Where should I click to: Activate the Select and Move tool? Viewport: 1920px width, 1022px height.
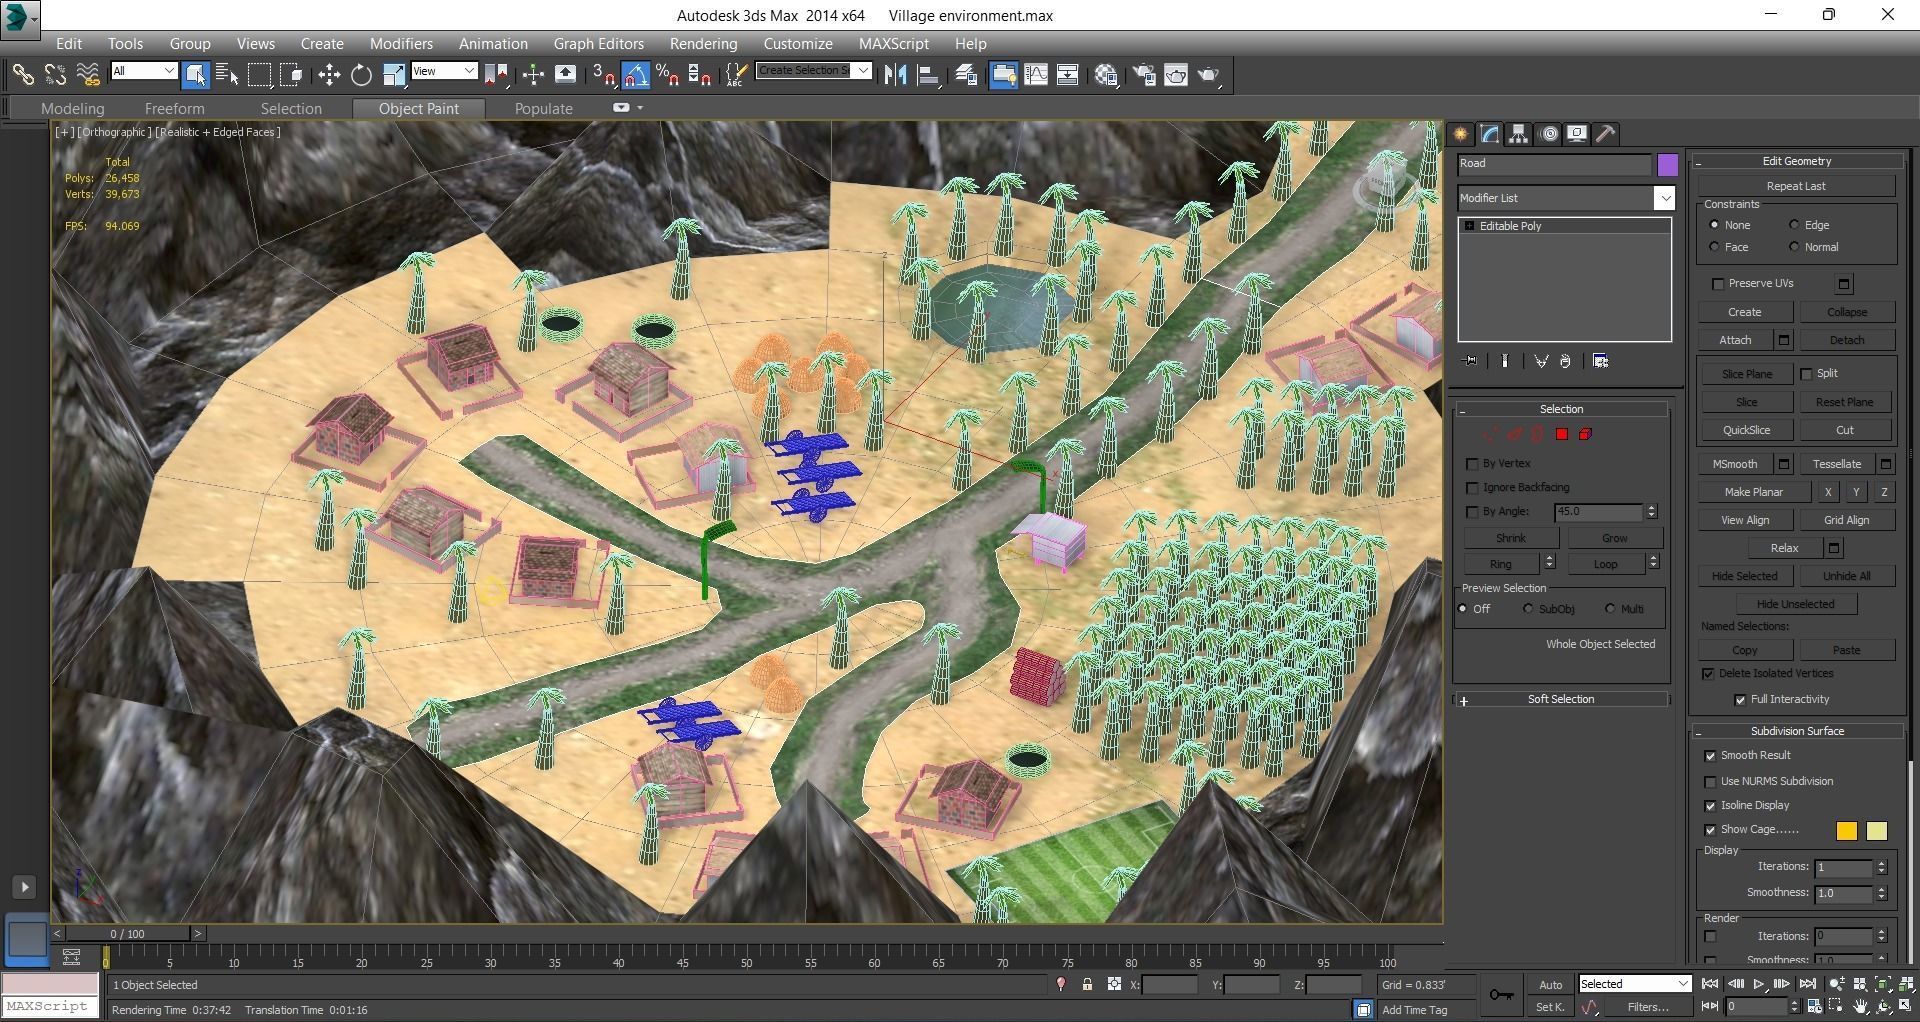(328, 75)
